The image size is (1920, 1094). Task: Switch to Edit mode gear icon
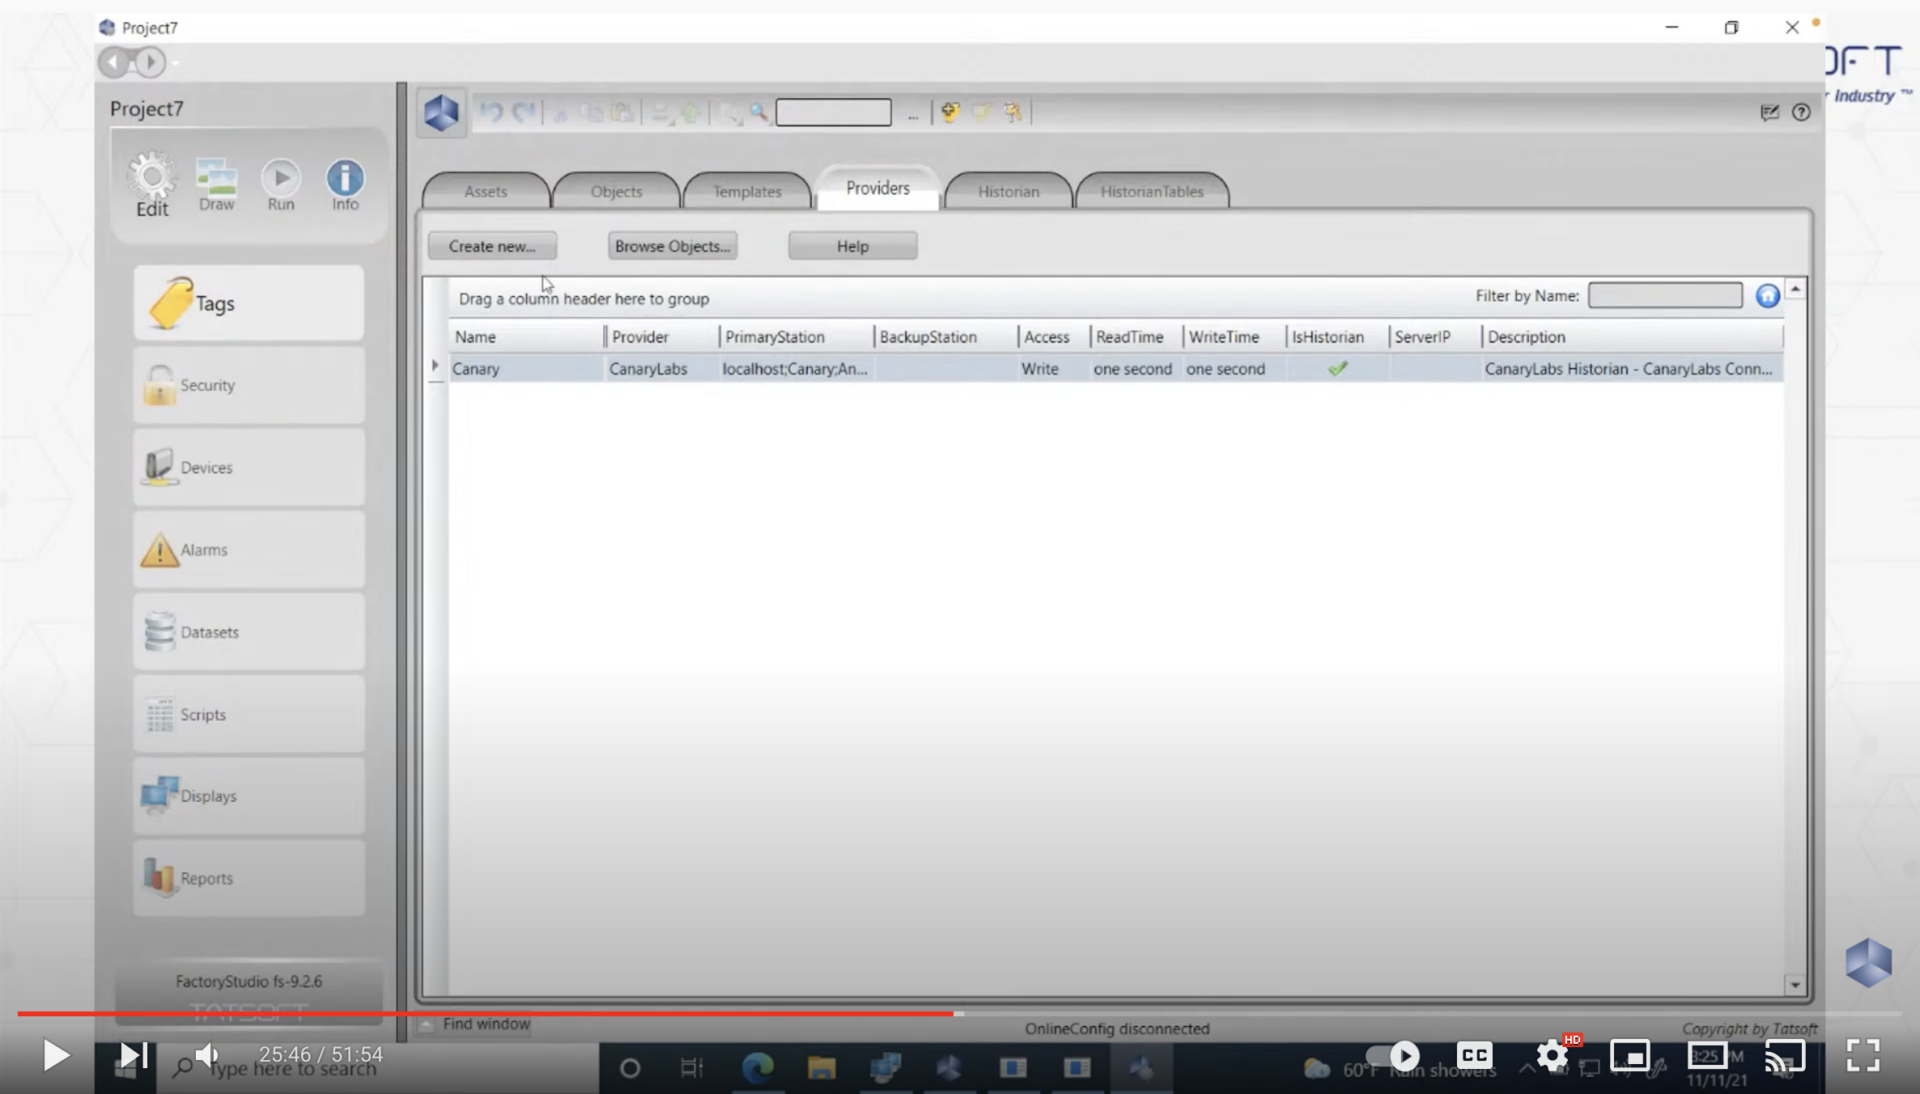(152, 184)
